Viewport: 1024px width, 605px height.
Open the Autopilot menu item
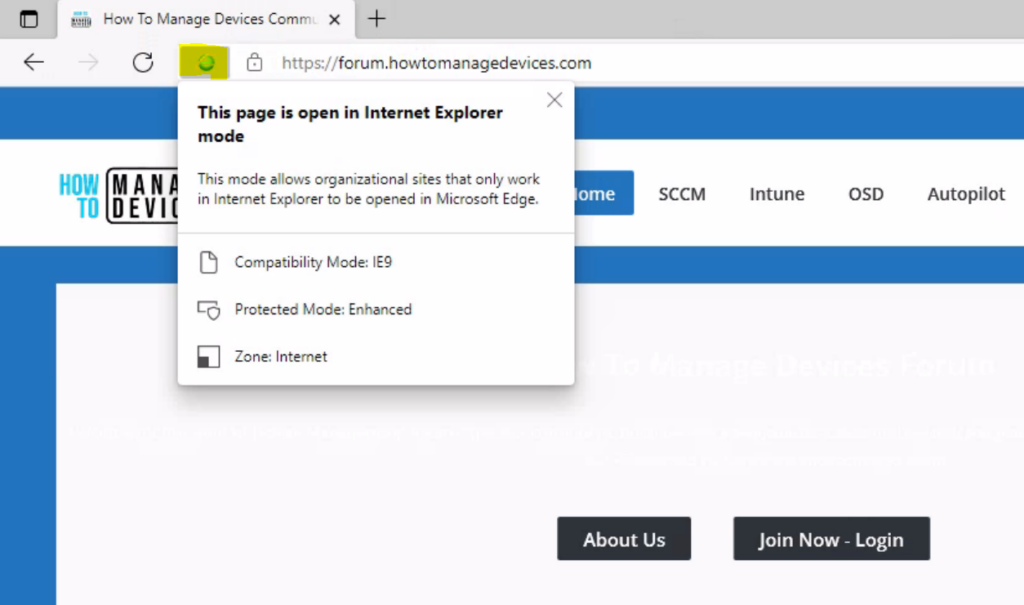pyautogui.click(x=966, y=194)
